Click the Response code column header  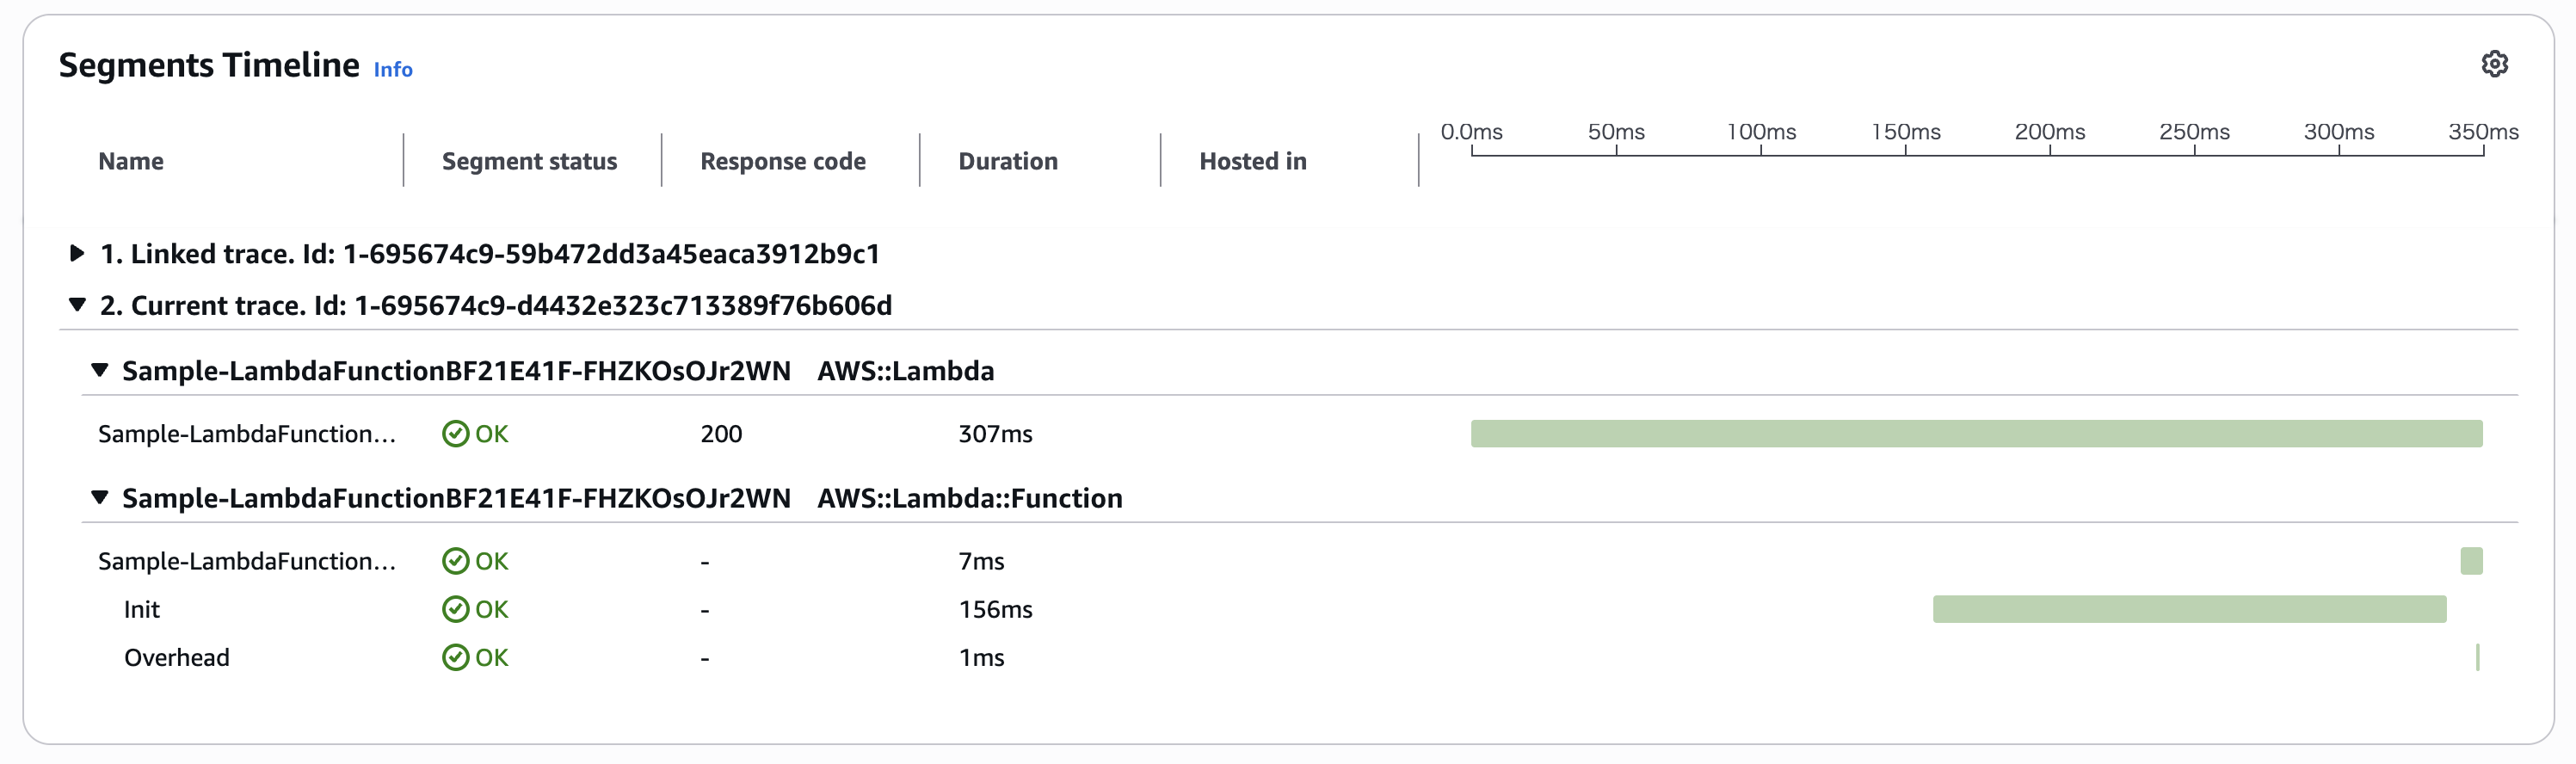coord(782,161)
